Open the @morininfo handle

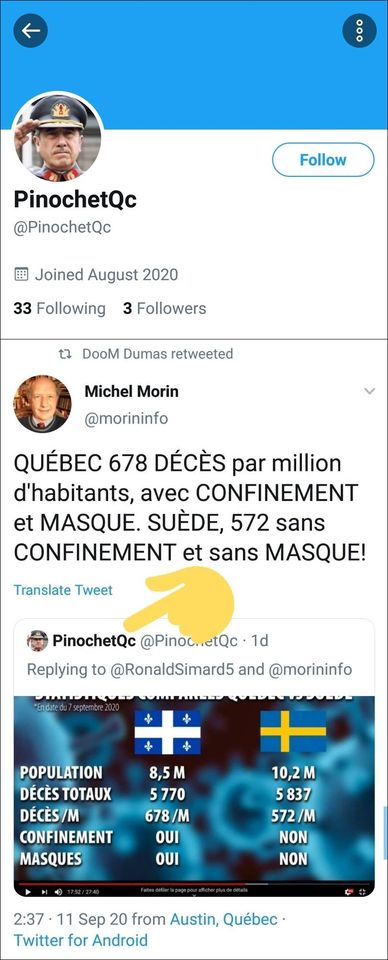pyautogui.click(x=126, y=419)
